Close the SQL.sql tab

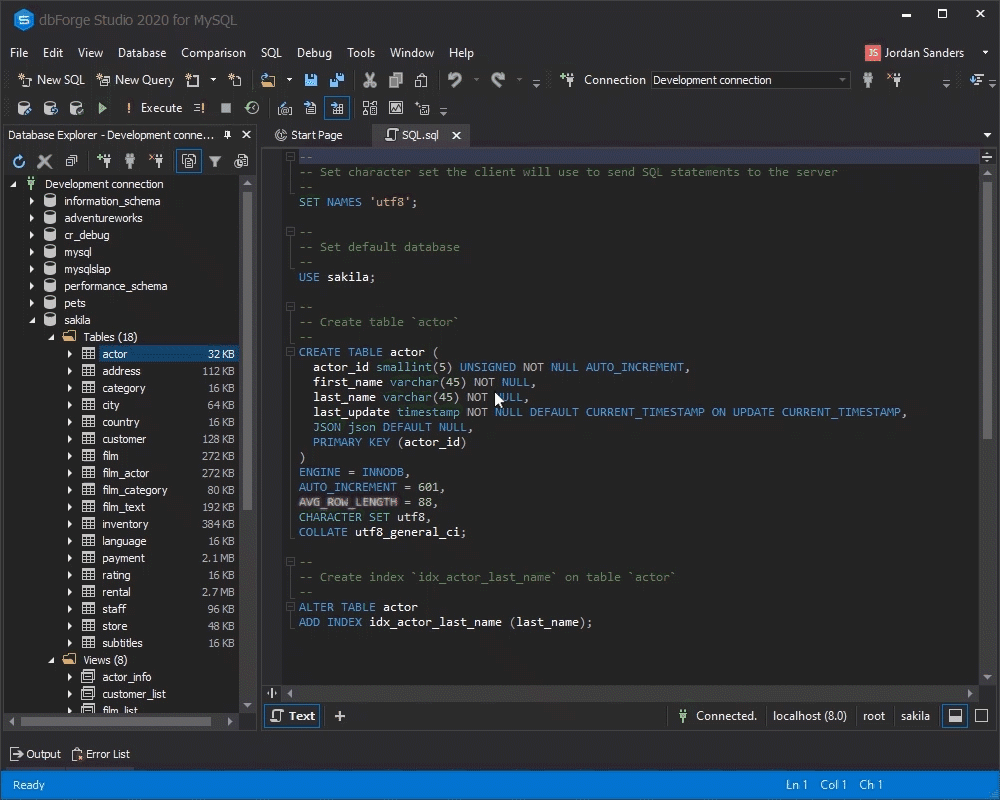[457, 135]
